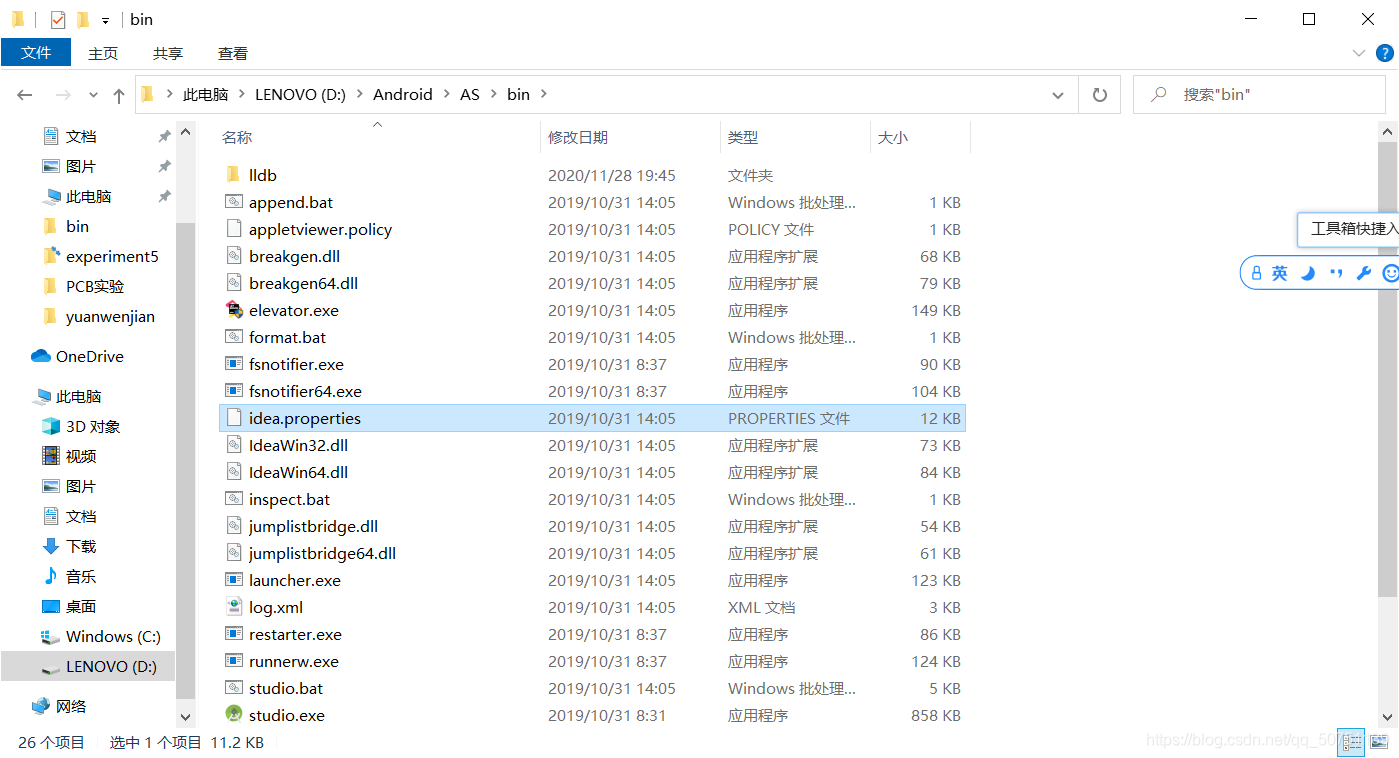The height and width of the screenshot is (758, 1399).
Task: Toggle IME punctuation mode icon
Action: (x=1335, y=273)
